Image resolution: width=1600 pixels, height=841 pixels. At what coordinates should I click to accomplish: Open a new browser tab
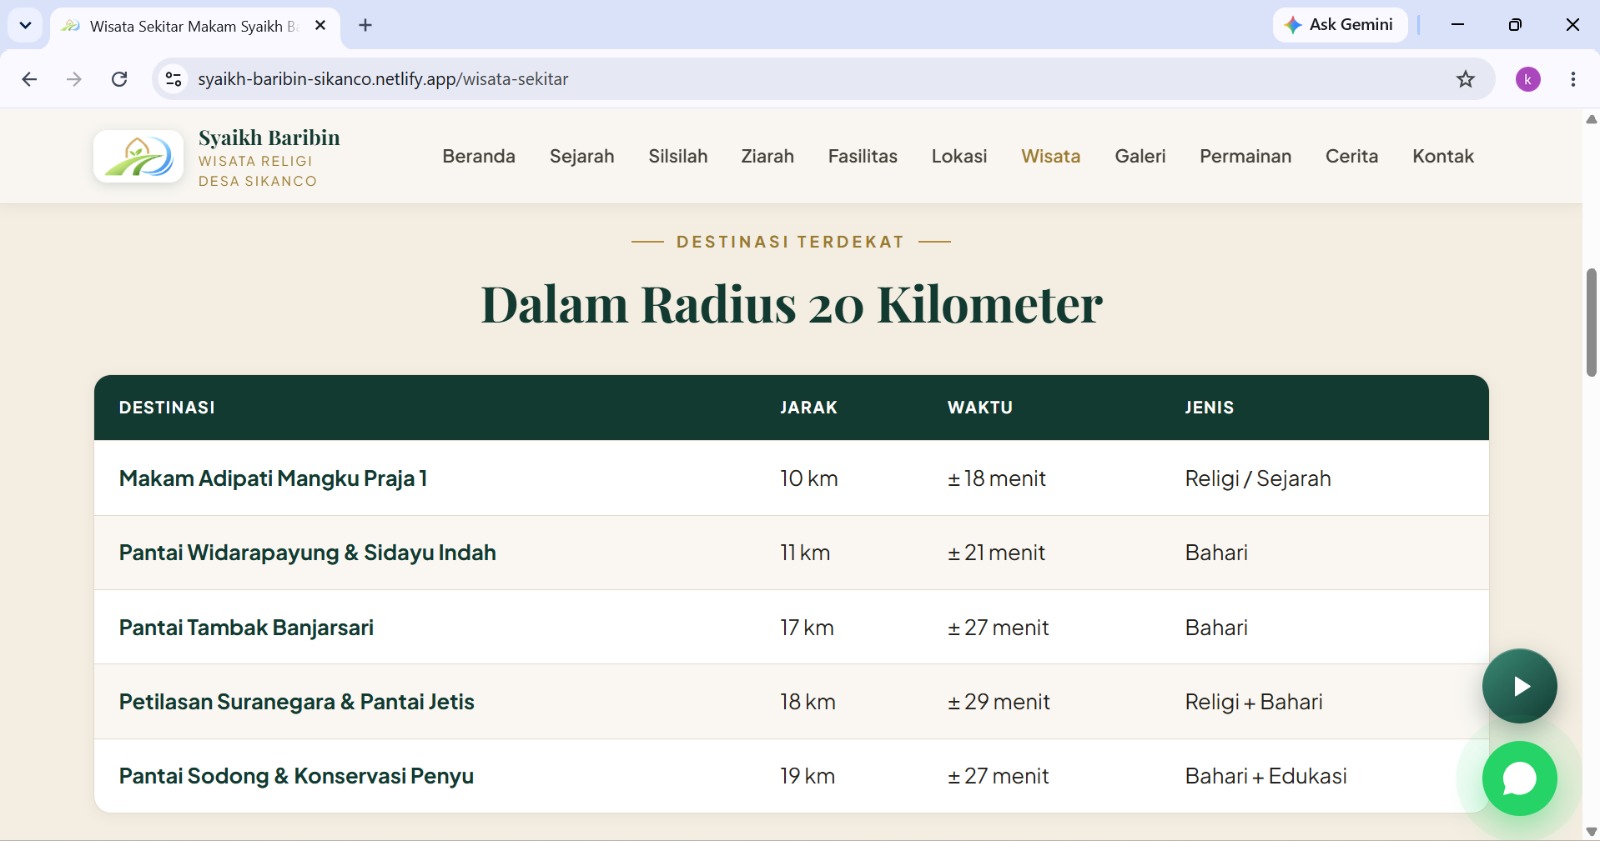pos(365,25)
